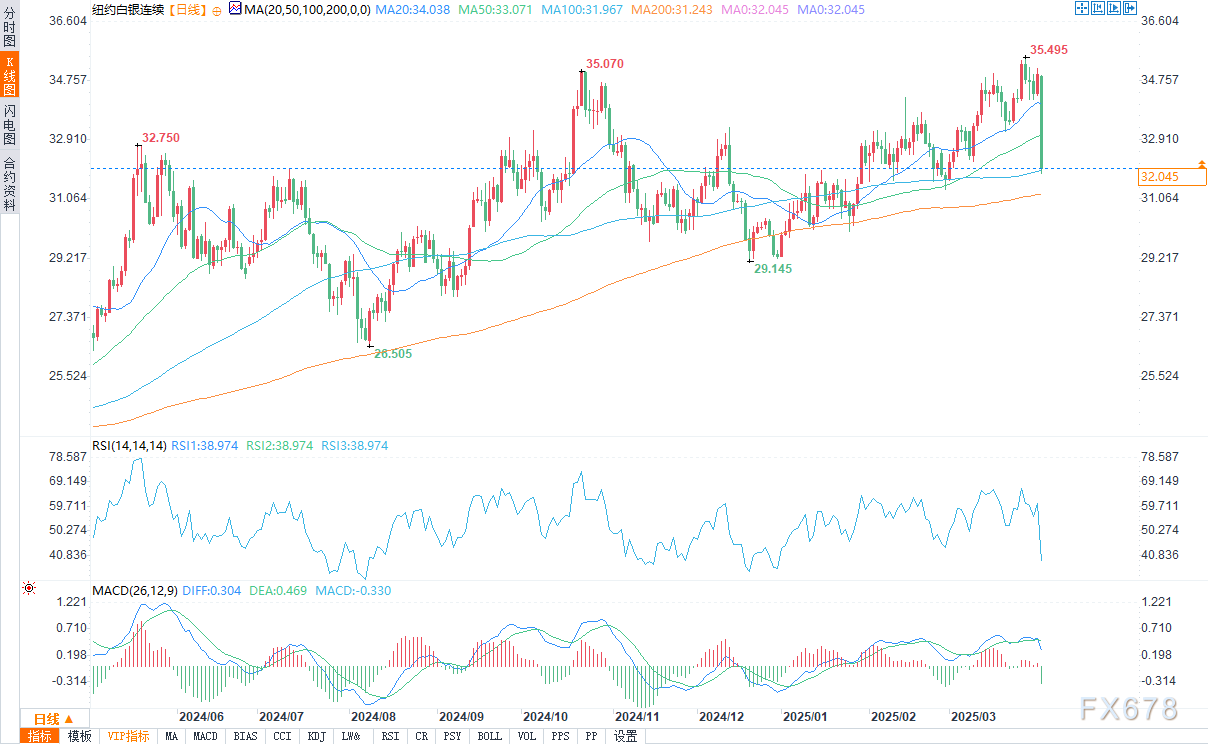Click the orange arrow above 32.045 price tag
Screen dimensions: 1208x744
click(1203, 161)
